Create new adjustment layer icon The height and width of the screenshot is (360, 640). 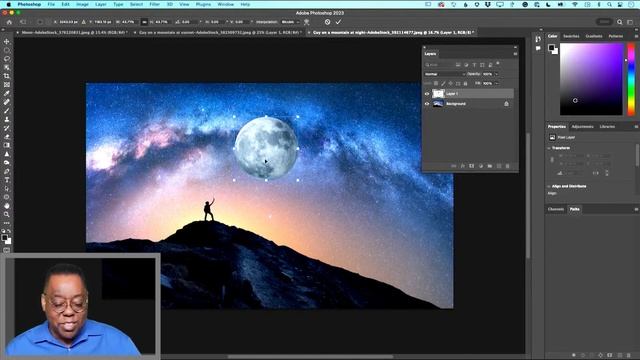(x=480, y=166)
